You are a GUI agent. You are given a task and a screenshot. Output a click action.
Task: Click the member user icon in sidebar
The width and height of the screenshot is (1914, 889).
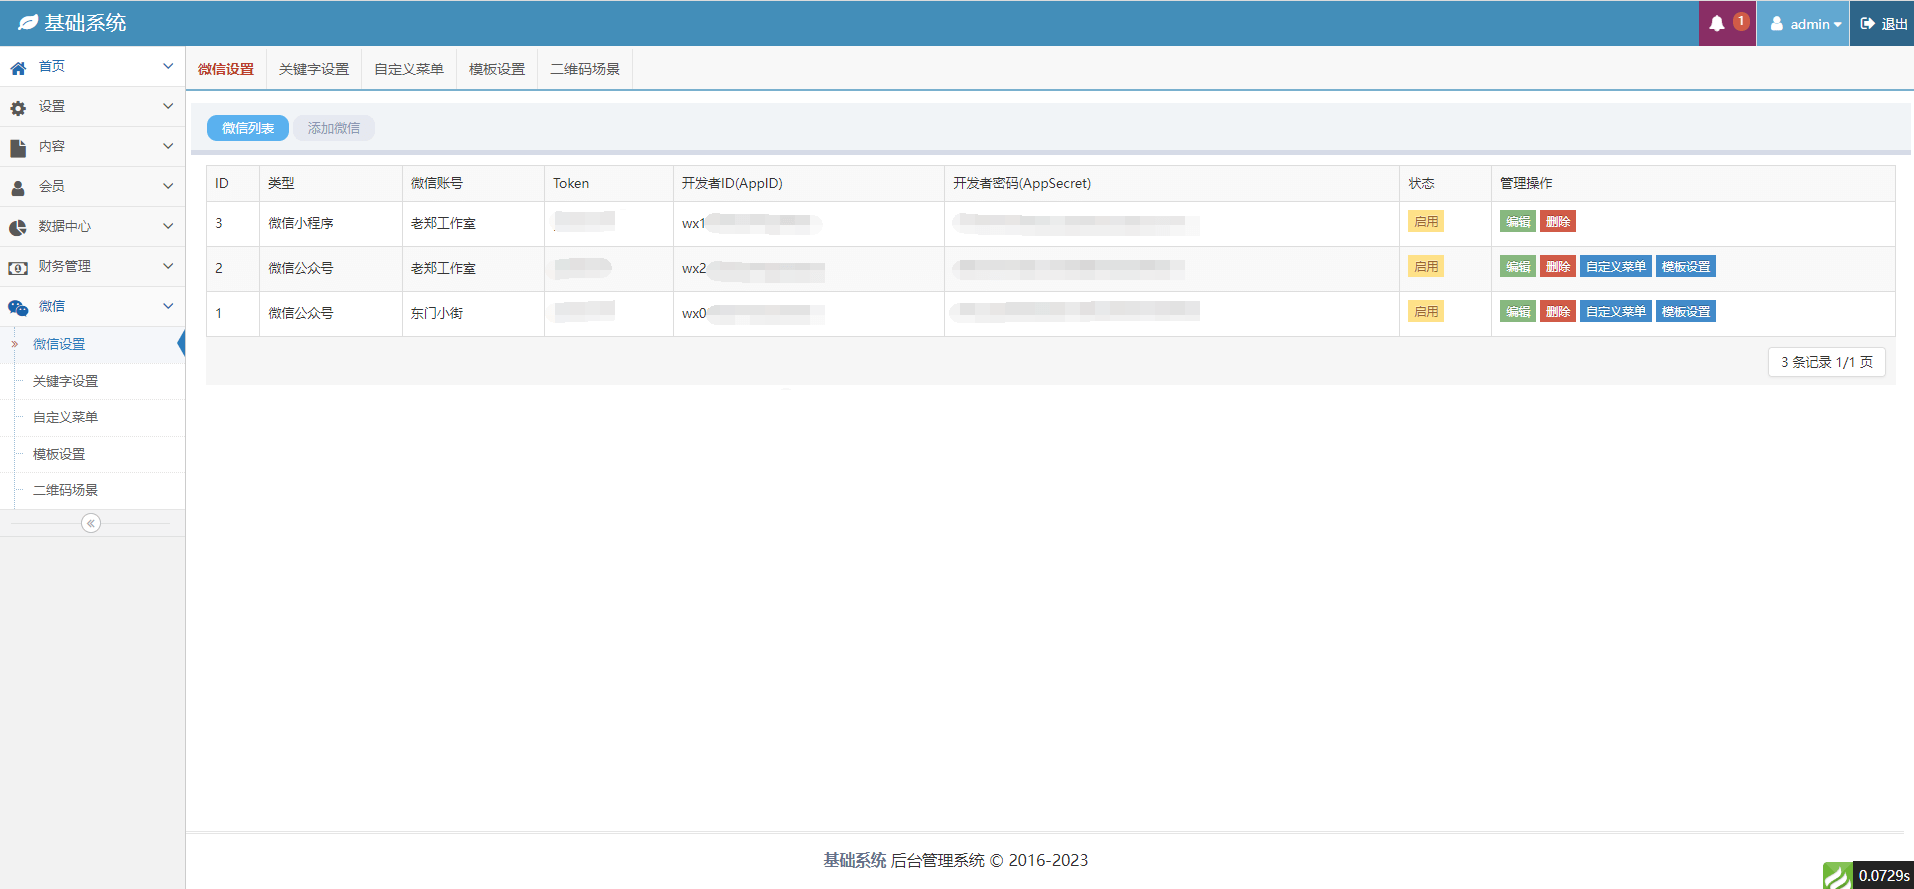click(x=18, y=188)
